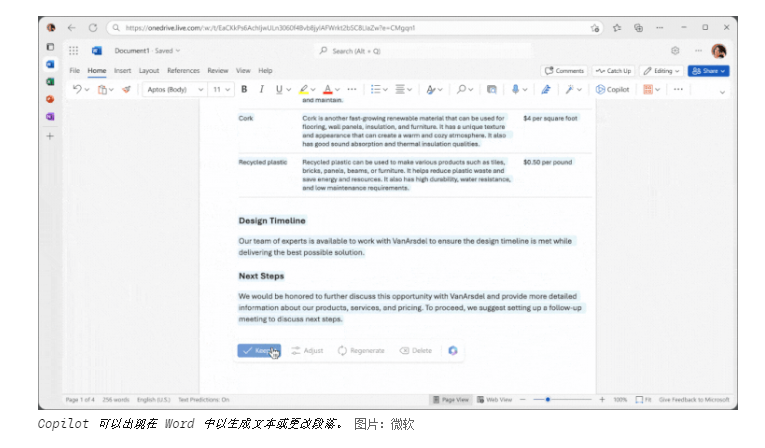The height and width of the screenshot is (448, 765).
Task: Click the Word logo icon beside Document1
Action: (x=97, y=50)
